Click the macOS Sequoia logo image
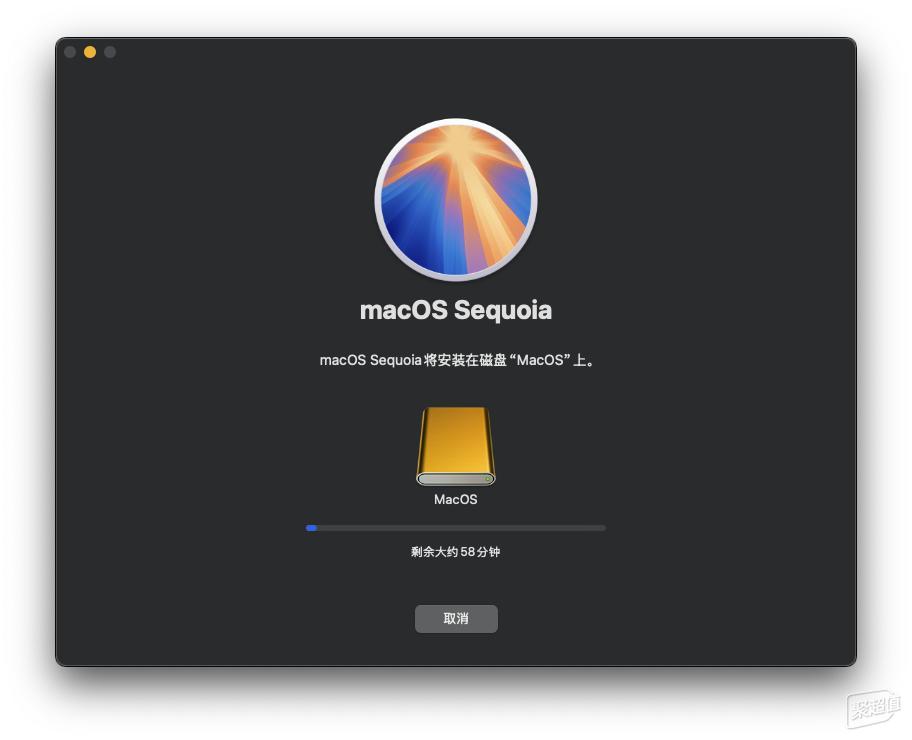Image resolution: width=912 pixels, height=740 pixels. tap(456, 200)
